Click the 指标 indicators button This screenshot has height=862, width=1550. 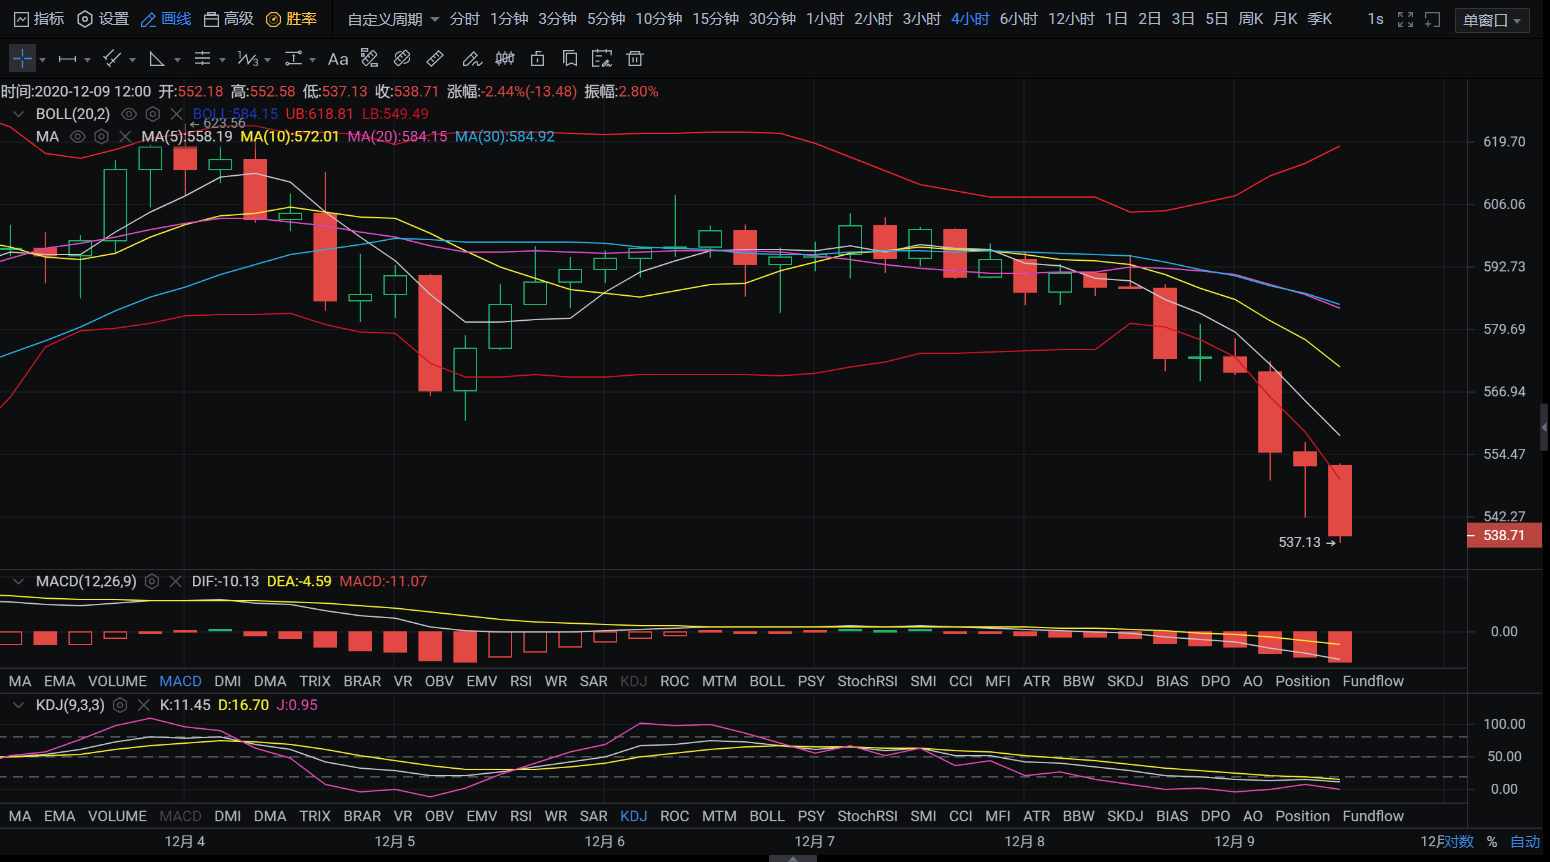click(x=39, y=19)
